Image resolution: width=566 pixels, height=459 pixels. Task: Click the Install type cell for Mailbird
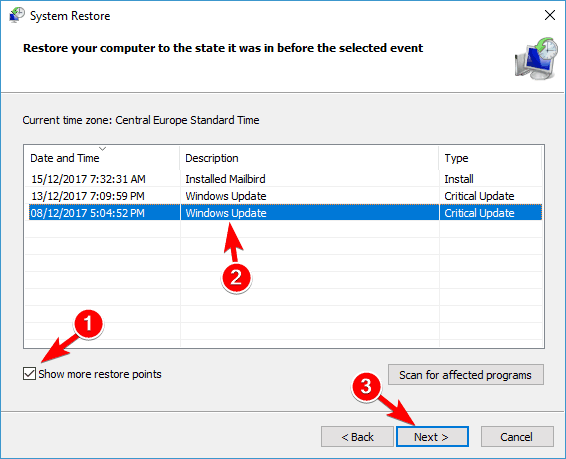pyautogui.click(x=459, y=179)
